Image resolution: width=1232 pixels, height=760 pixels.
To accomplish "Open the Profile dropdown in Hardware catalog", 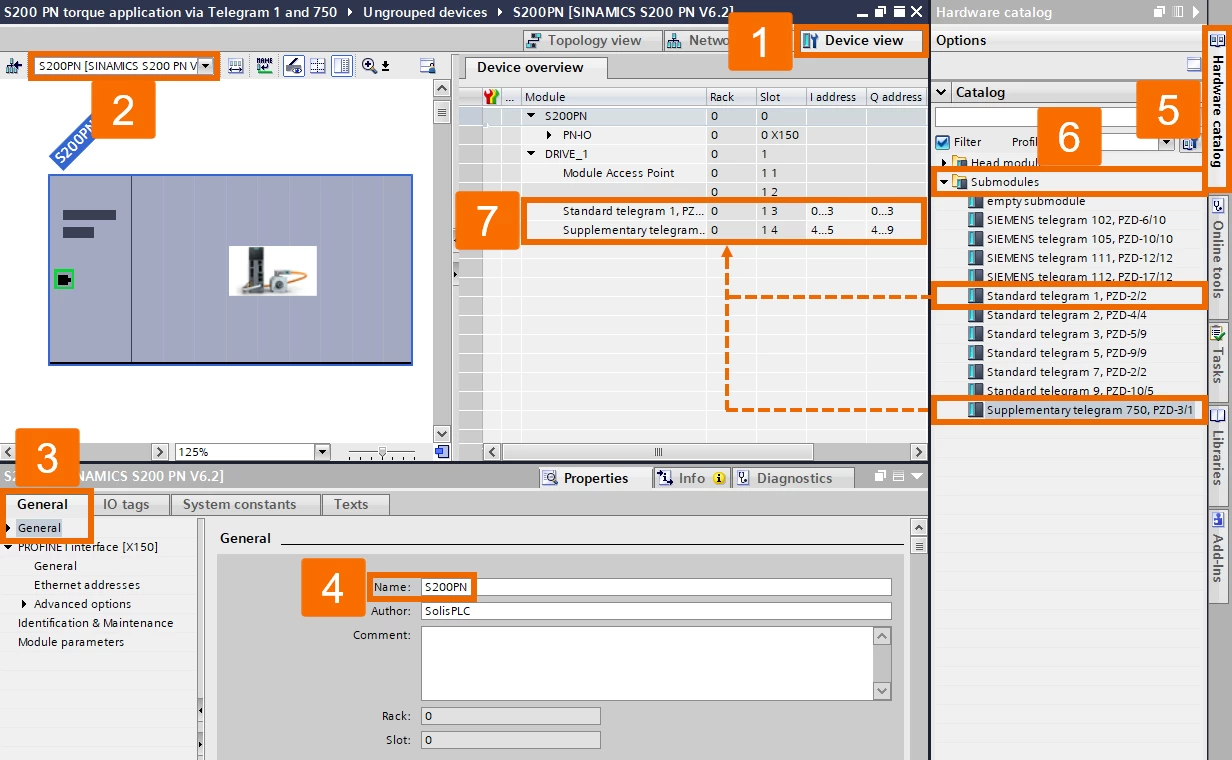I will (1166, 142).
